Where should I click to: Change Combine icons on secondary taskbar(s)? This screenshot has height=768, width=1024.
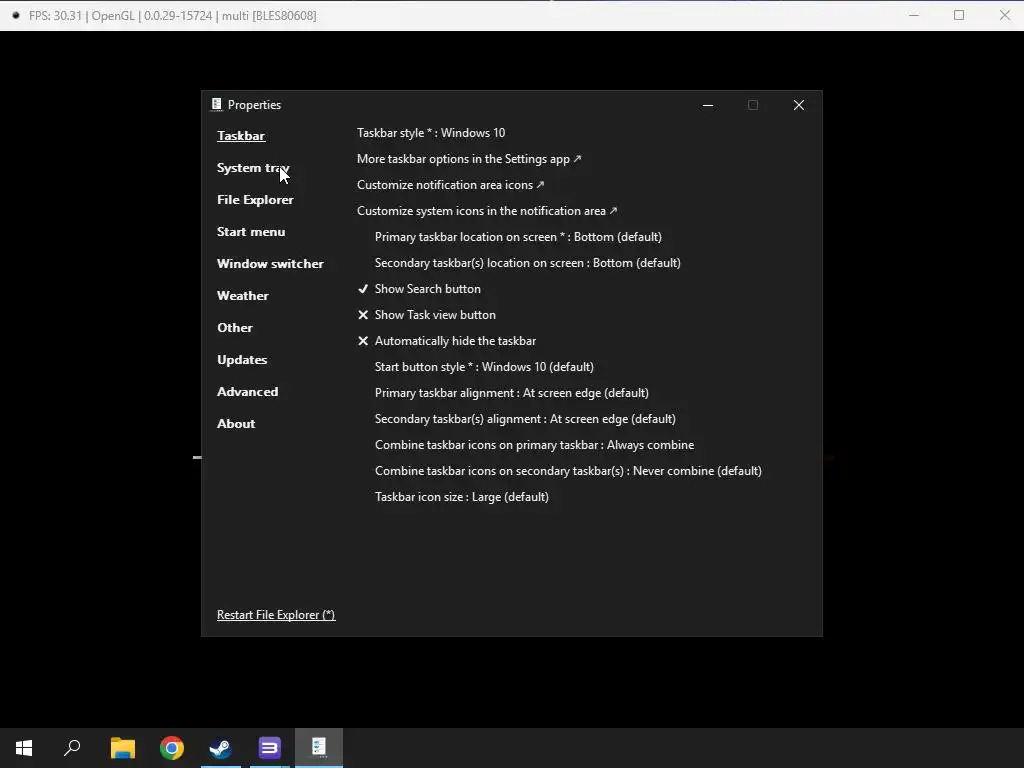(x=568, y=471)
